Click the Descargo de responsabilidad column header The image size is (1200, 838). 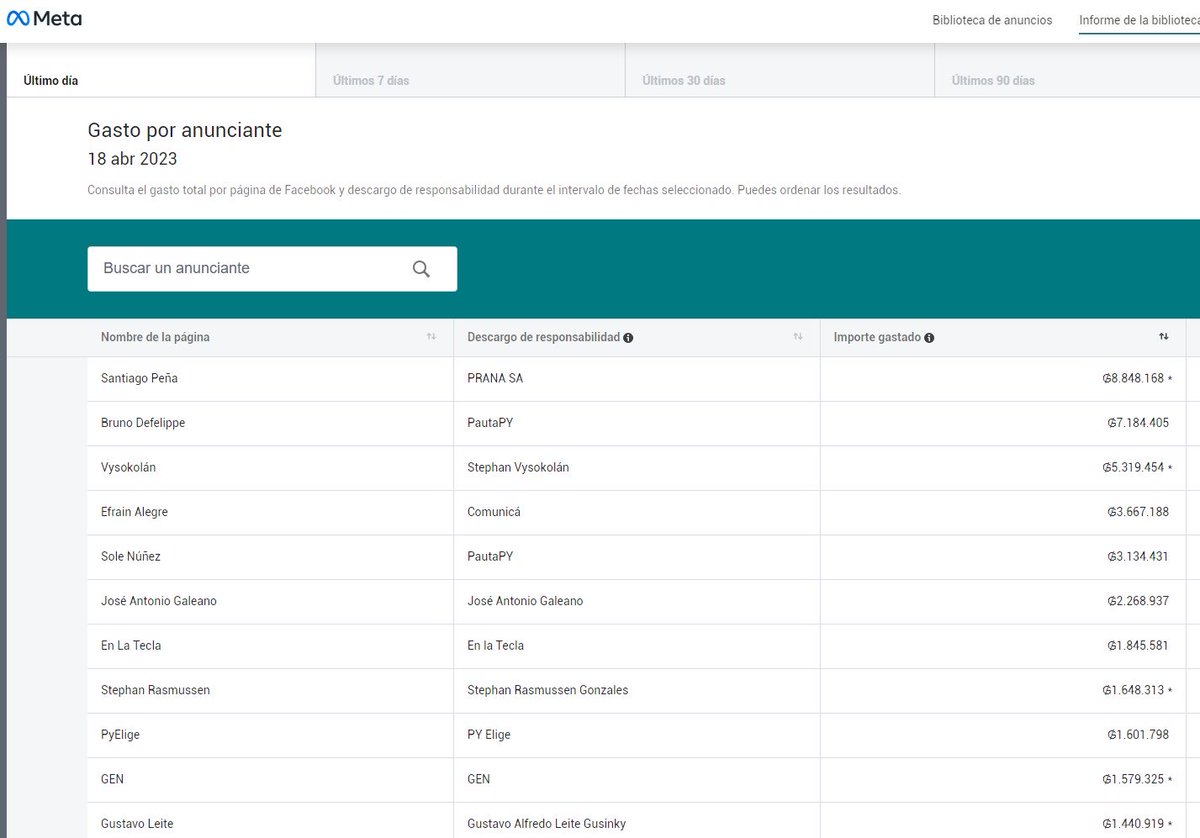636,337
